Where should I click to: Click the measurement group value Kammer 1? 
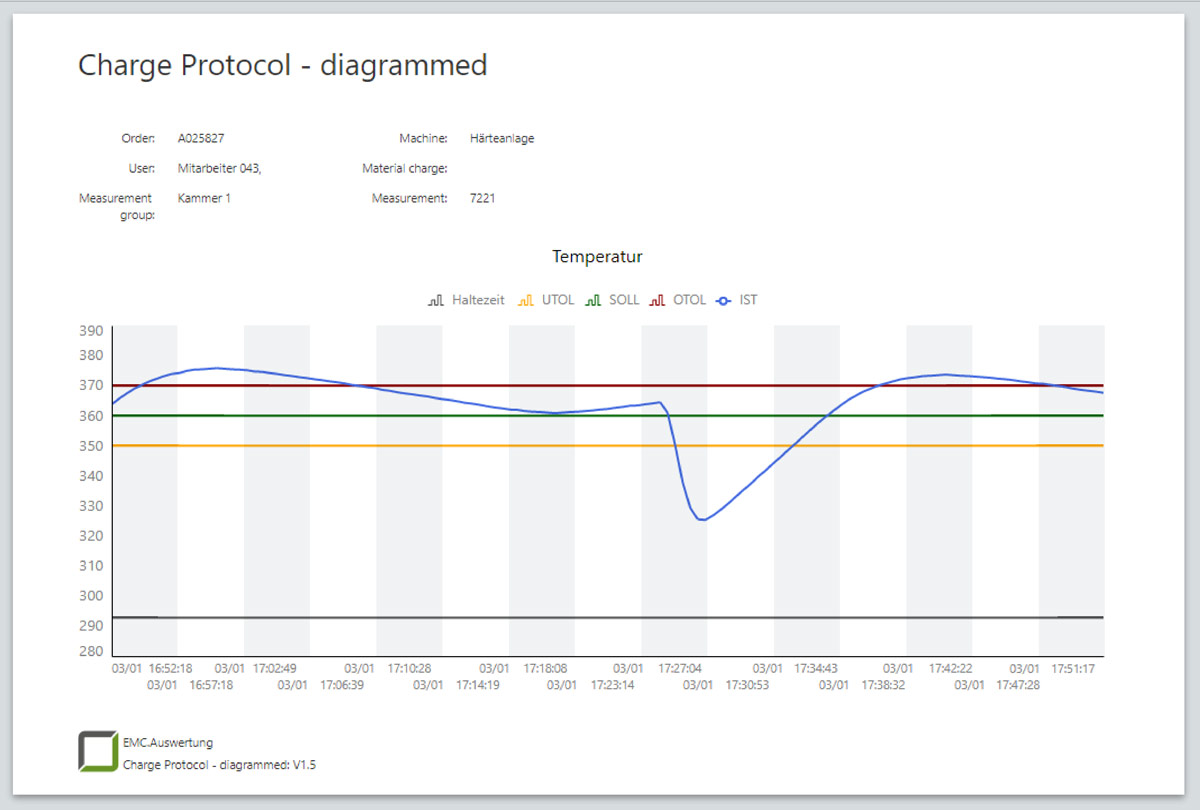(x=204, y=198)
